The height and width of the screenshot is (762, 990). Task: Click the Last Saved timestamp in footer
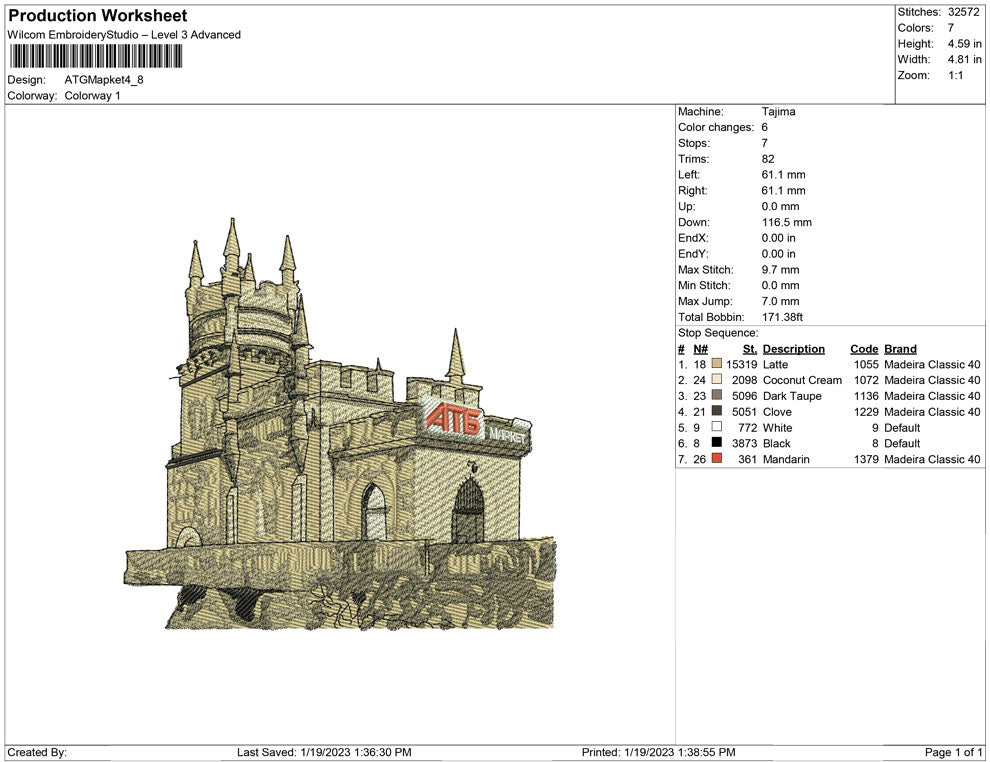[324, 752]
